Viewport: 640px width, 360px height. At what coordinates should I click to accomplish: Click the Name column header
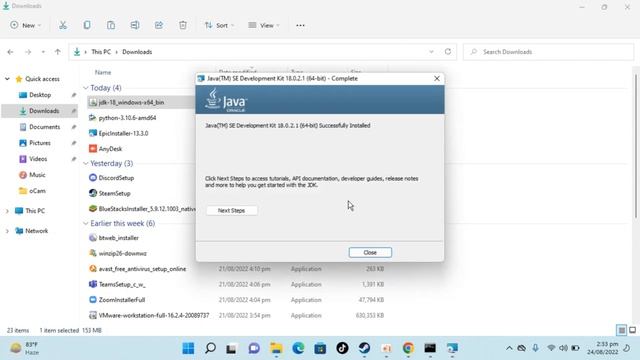tap(103, 72)
